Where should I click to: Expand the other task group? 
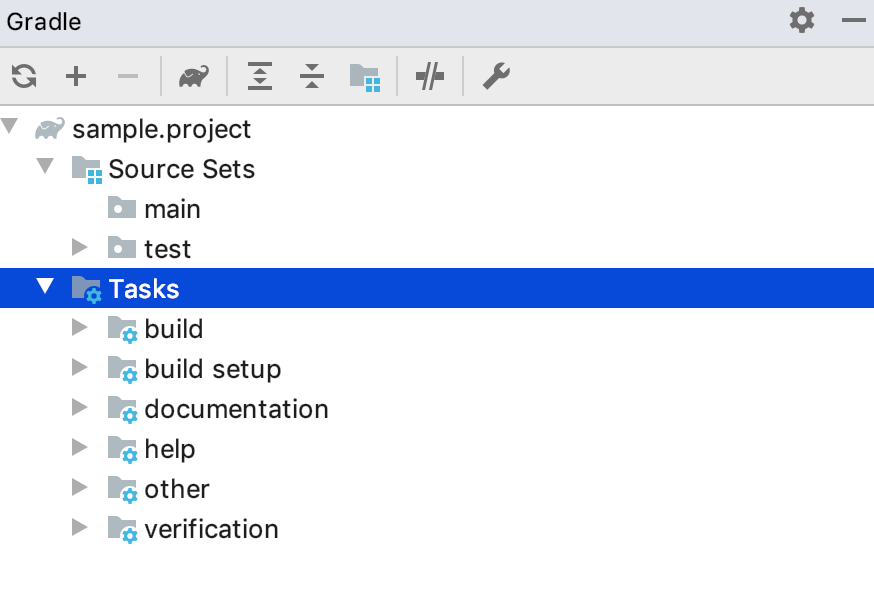click(x=80, y=487)
